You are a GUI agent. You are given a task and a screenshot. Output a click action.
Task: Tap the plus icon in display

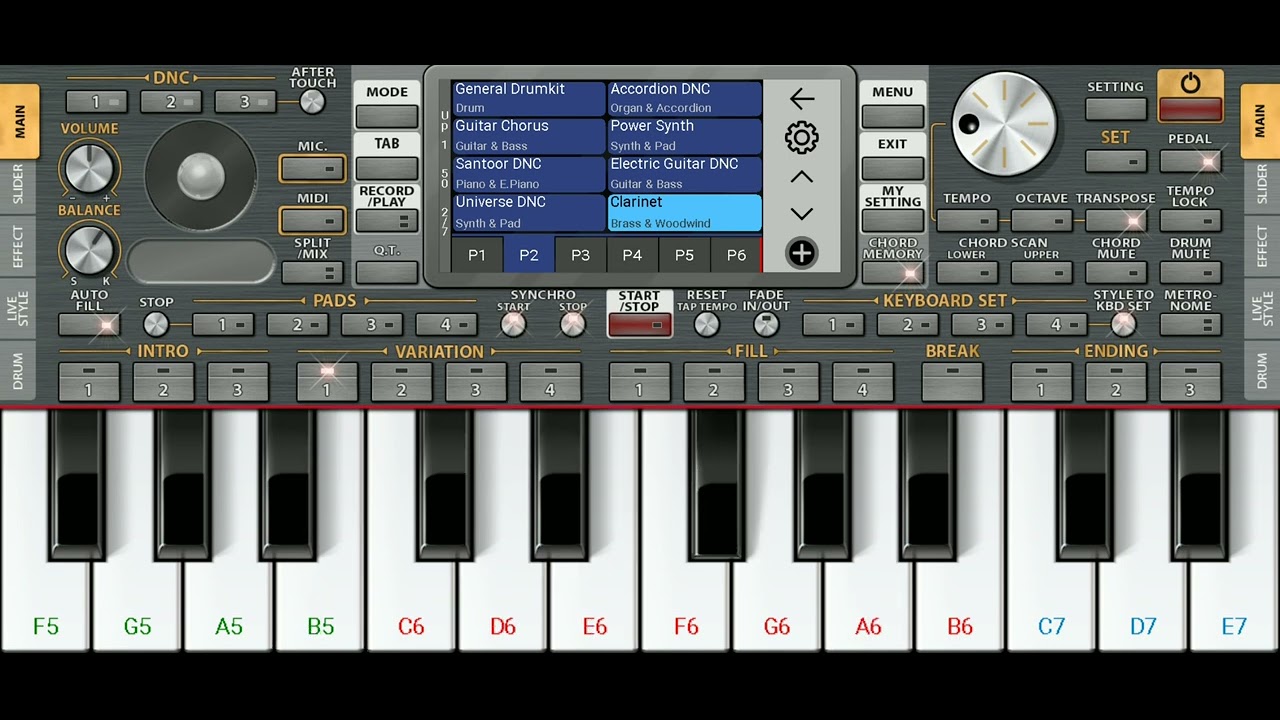pyautogui.click(x=802, y=253)
